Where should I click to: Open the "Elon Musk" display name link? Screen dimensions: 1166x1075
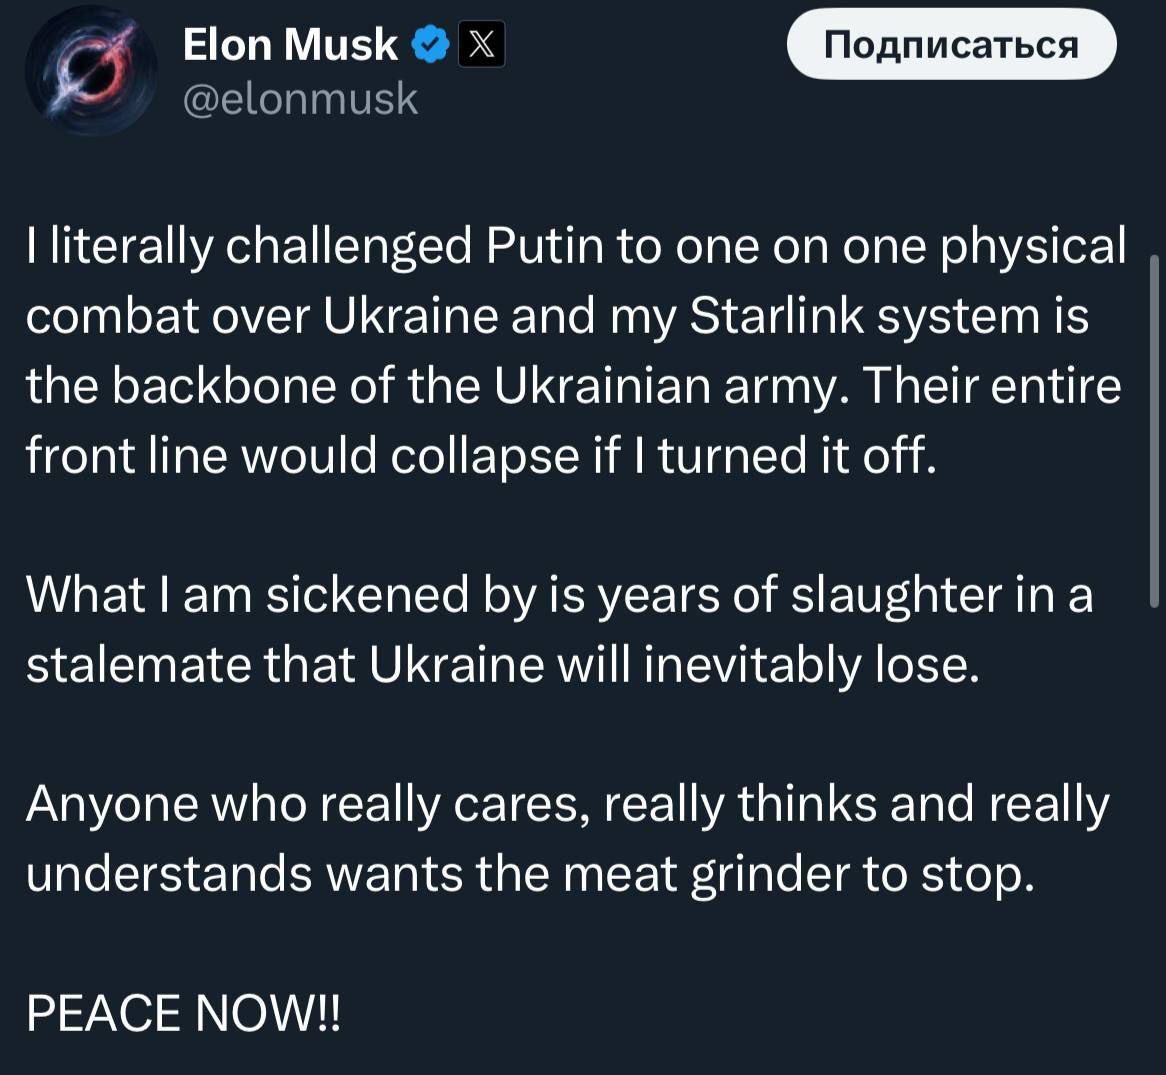click(x=290, y=45)
